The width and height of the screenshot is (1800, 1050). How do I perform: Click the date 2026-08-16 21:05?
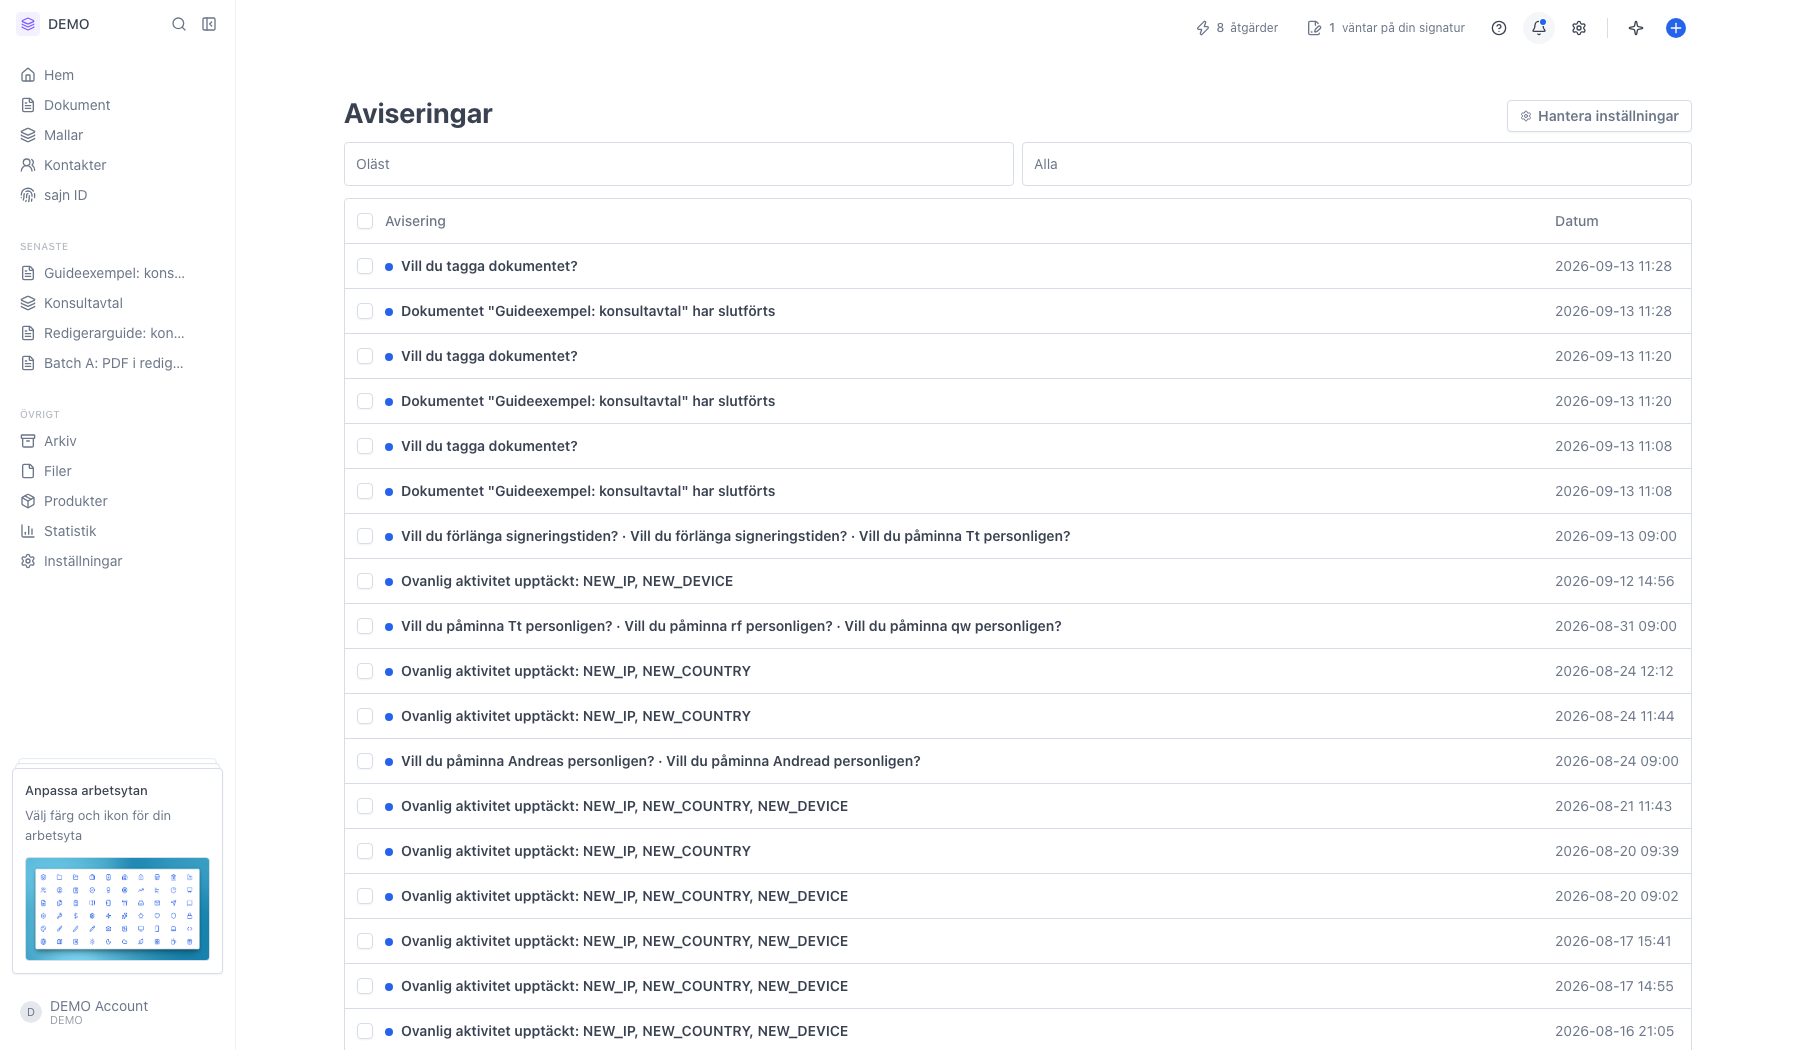(x=1614, y=1031)
